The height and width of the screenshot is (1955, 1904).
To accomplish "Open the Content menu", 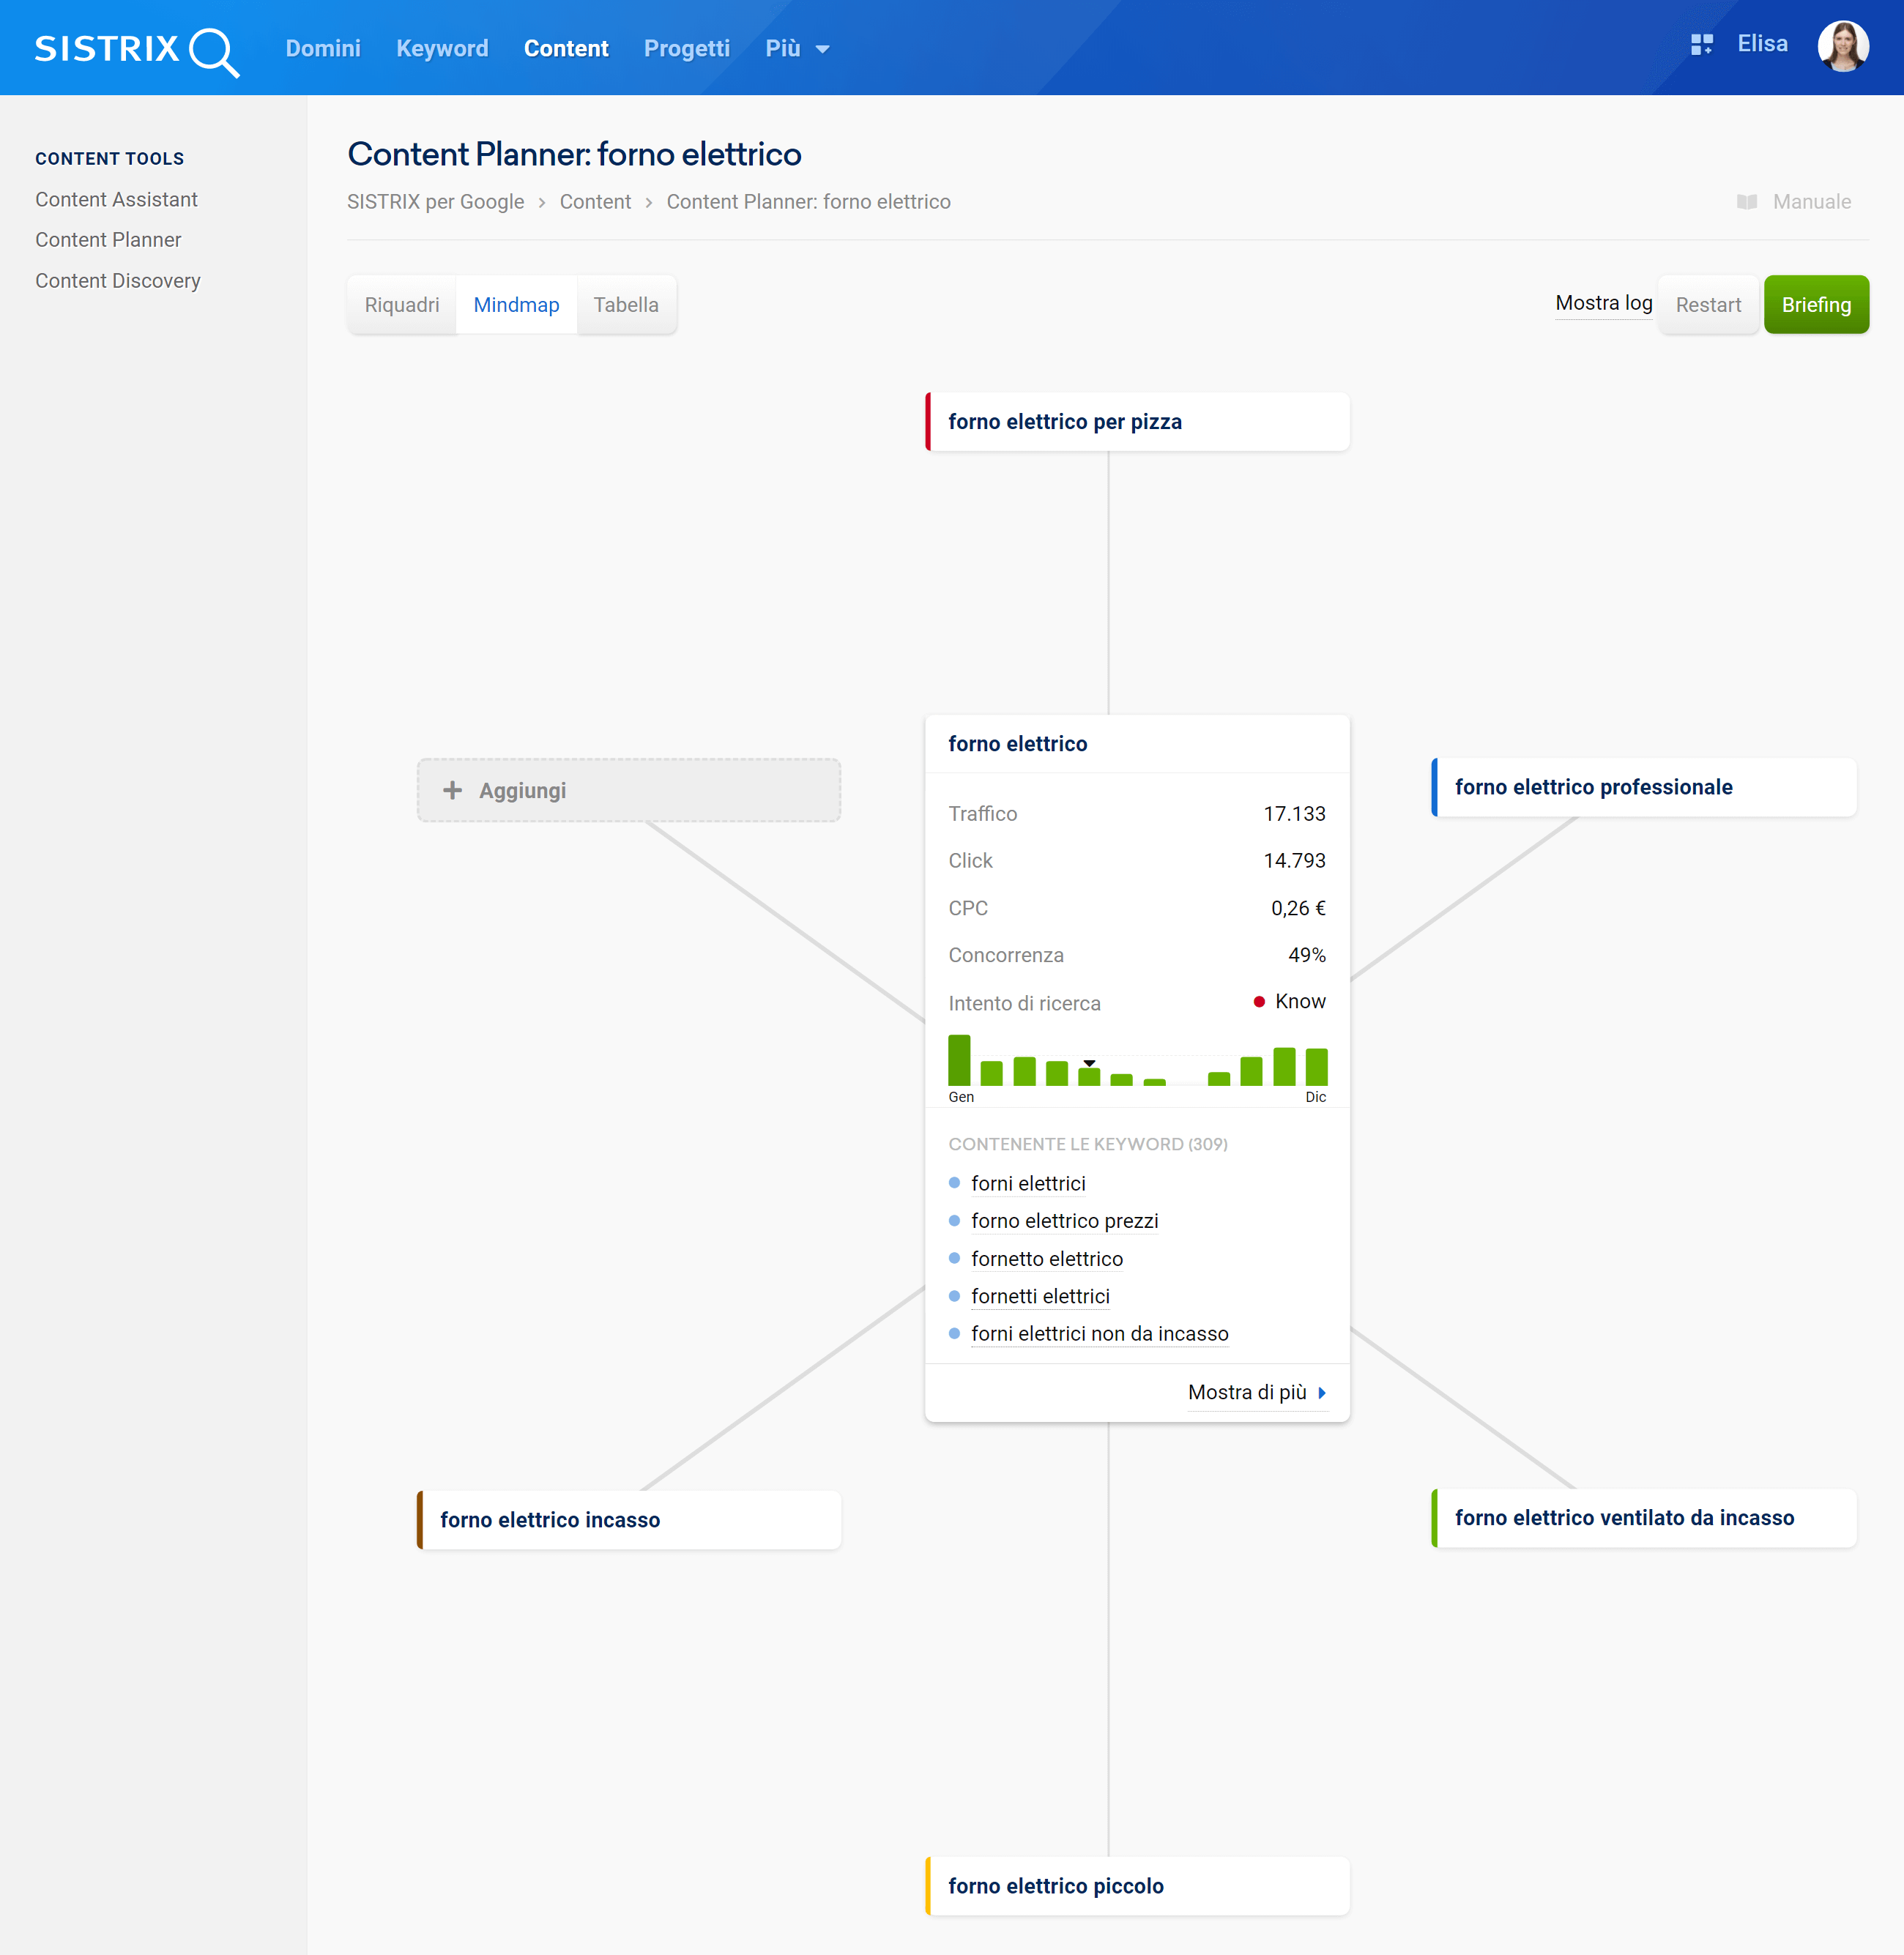I will [566, 49].
